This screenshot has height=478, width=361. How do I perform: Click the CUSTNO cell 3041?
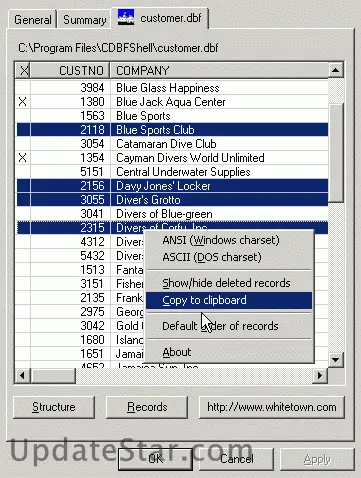(70, 214)
